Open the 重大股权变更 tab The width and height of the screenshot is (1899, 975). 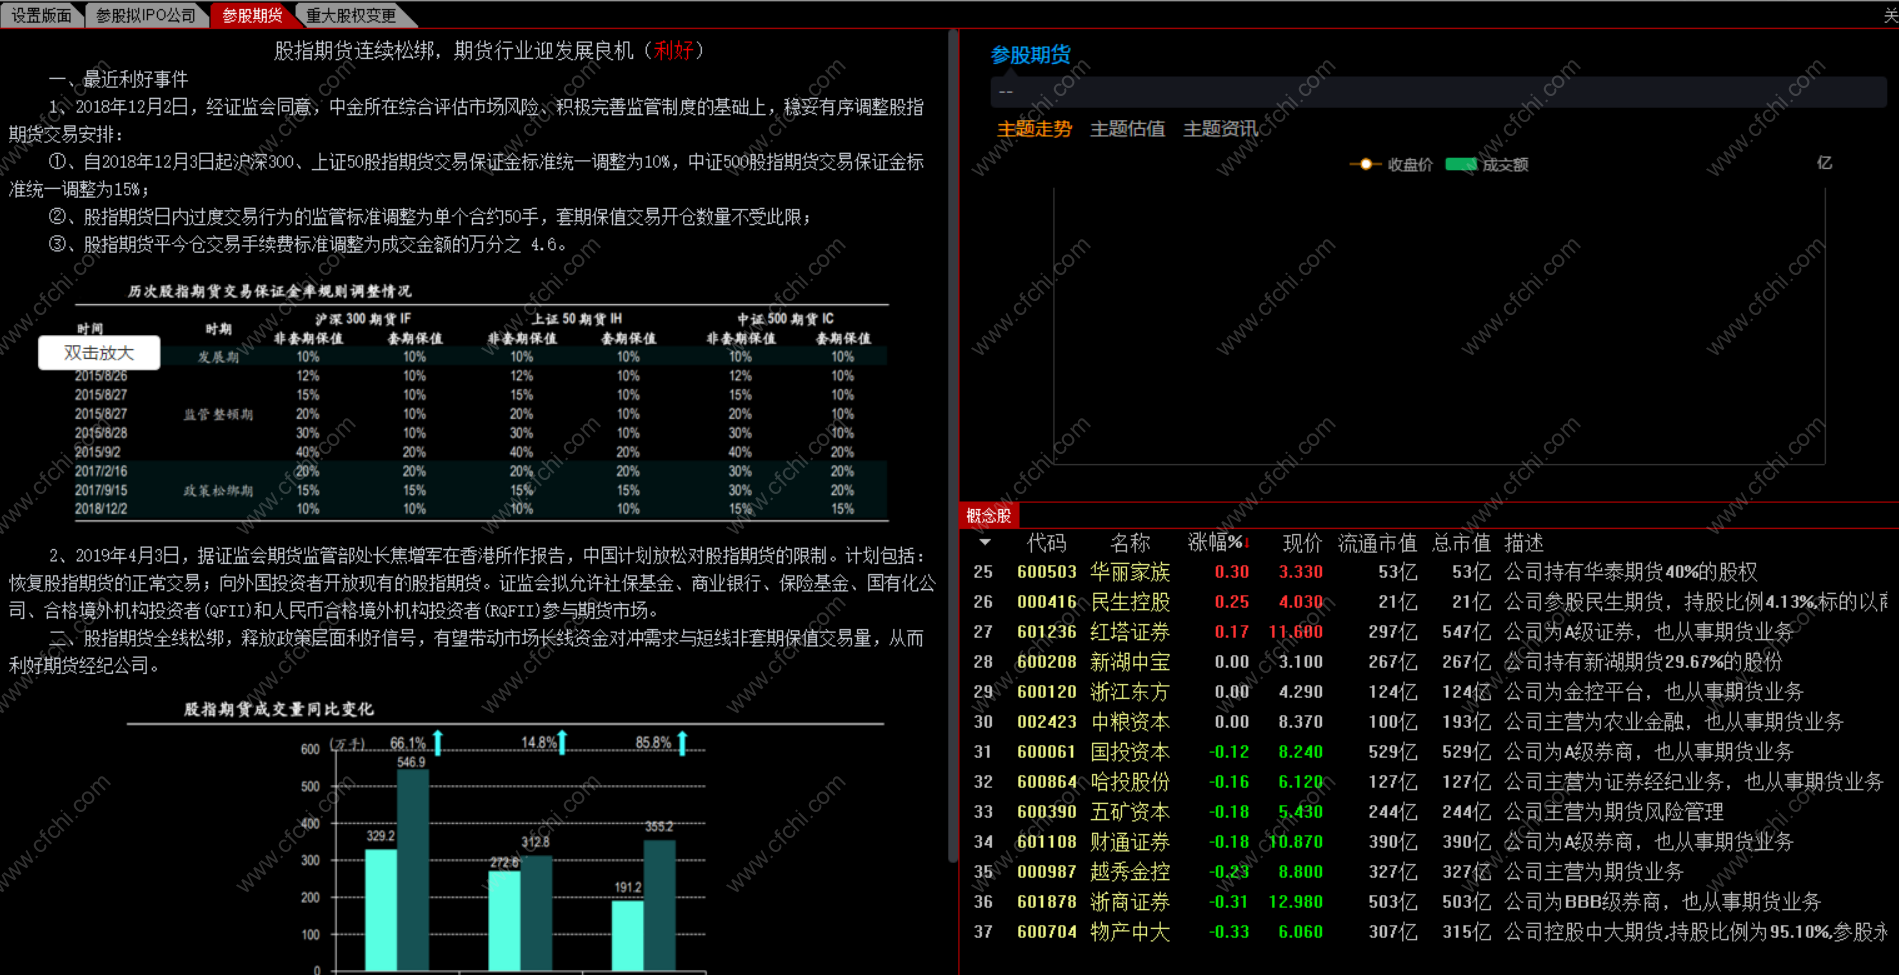(351, 15)
